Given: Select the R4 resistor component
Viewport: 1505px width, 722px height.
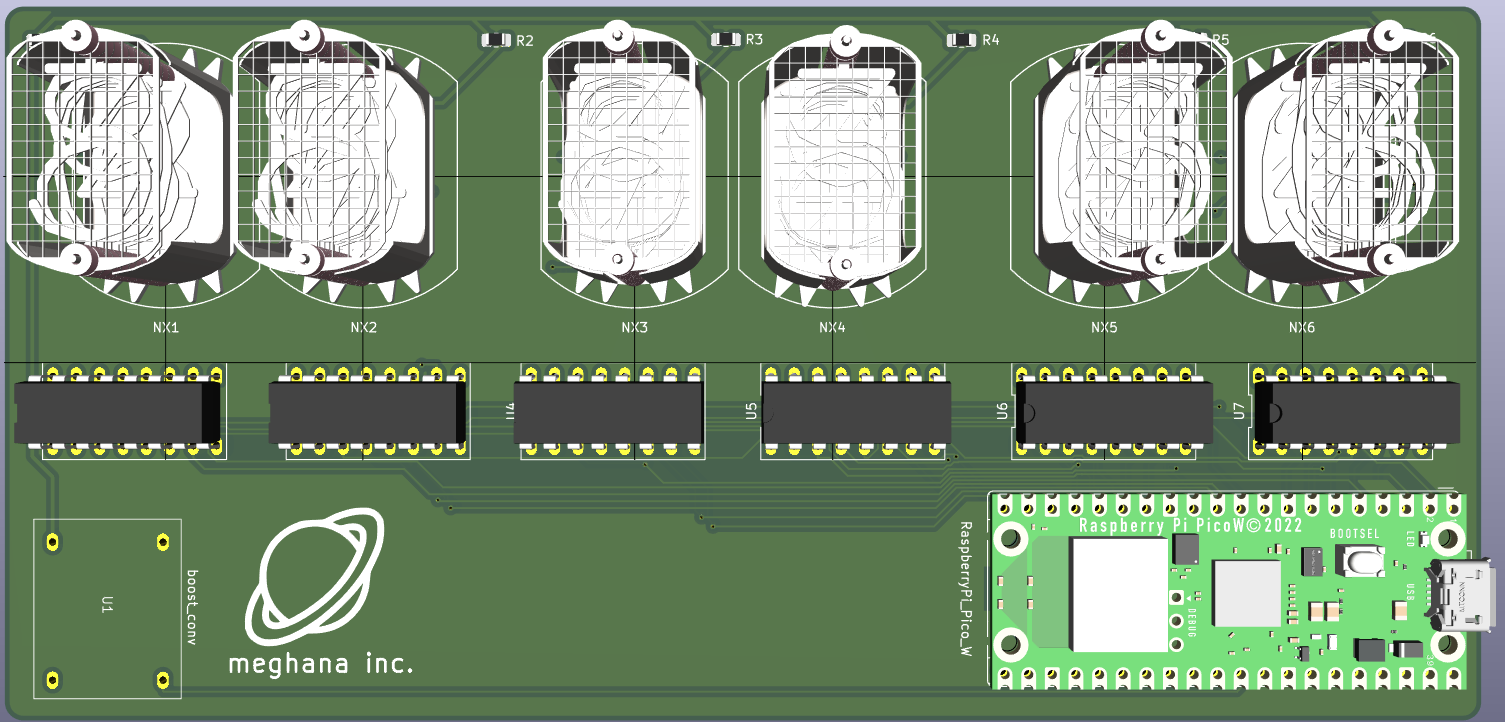Looking at the screenshot, I should click(x=960, y=40).
